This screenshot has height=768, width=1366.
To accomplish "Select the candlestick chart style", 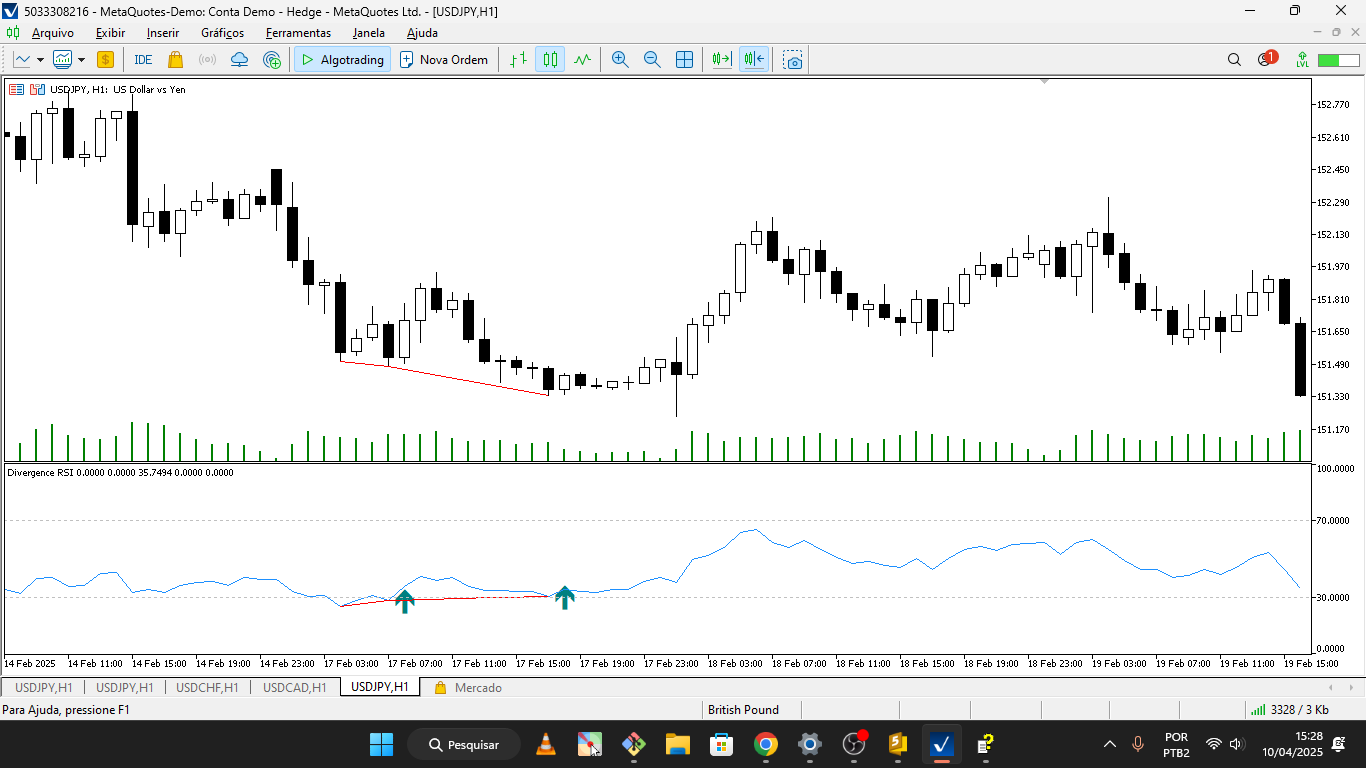I will (x=548, y=59).
